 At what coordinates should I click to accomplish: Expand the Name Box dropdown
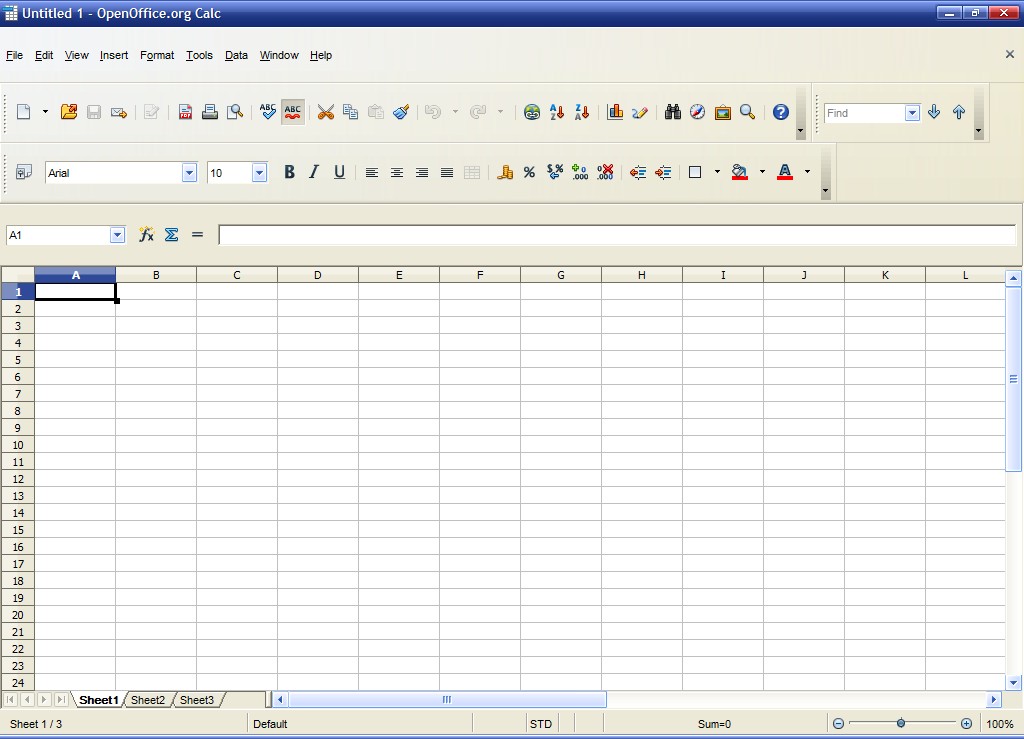coord(117,235)
